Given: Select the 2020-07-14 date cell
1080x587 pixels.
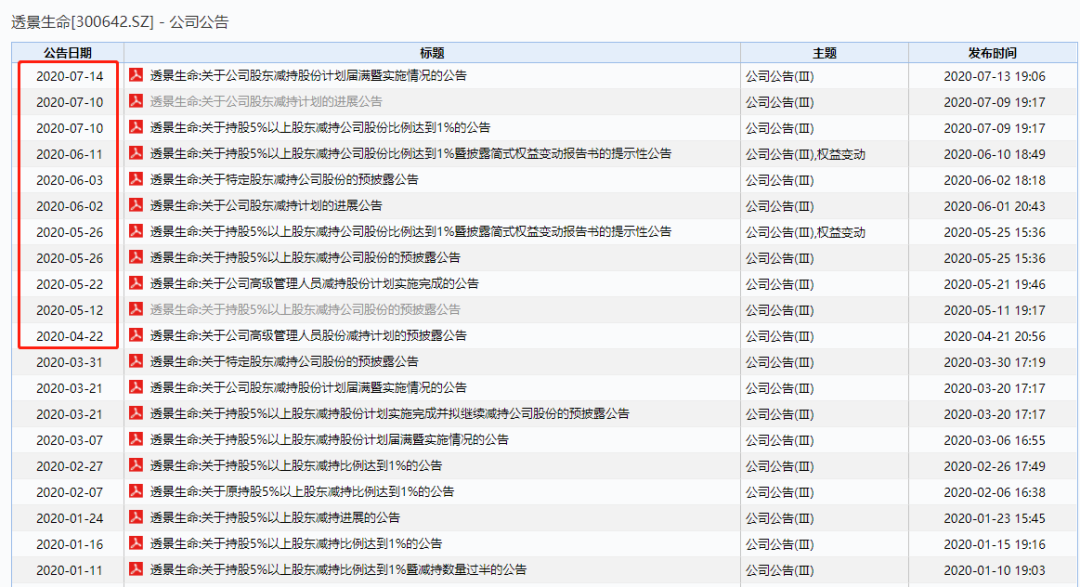Looking at the screenshot, I should (69, 76).
